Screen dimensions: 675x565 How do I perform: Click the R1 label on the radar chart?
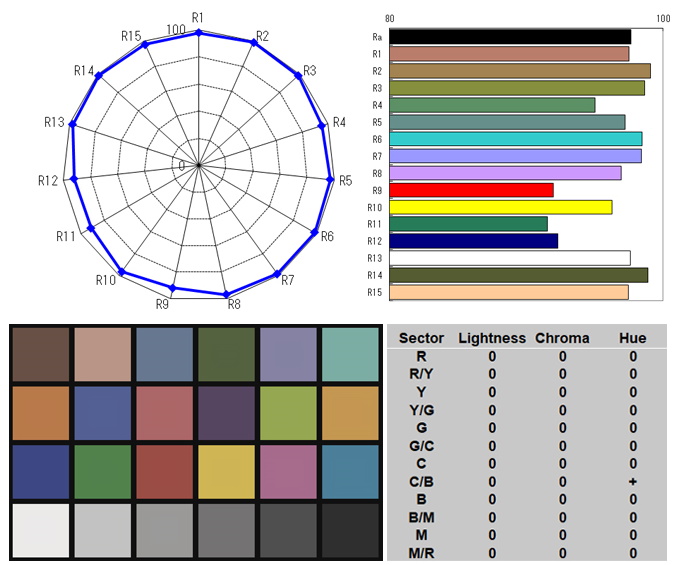click(198, 18)
